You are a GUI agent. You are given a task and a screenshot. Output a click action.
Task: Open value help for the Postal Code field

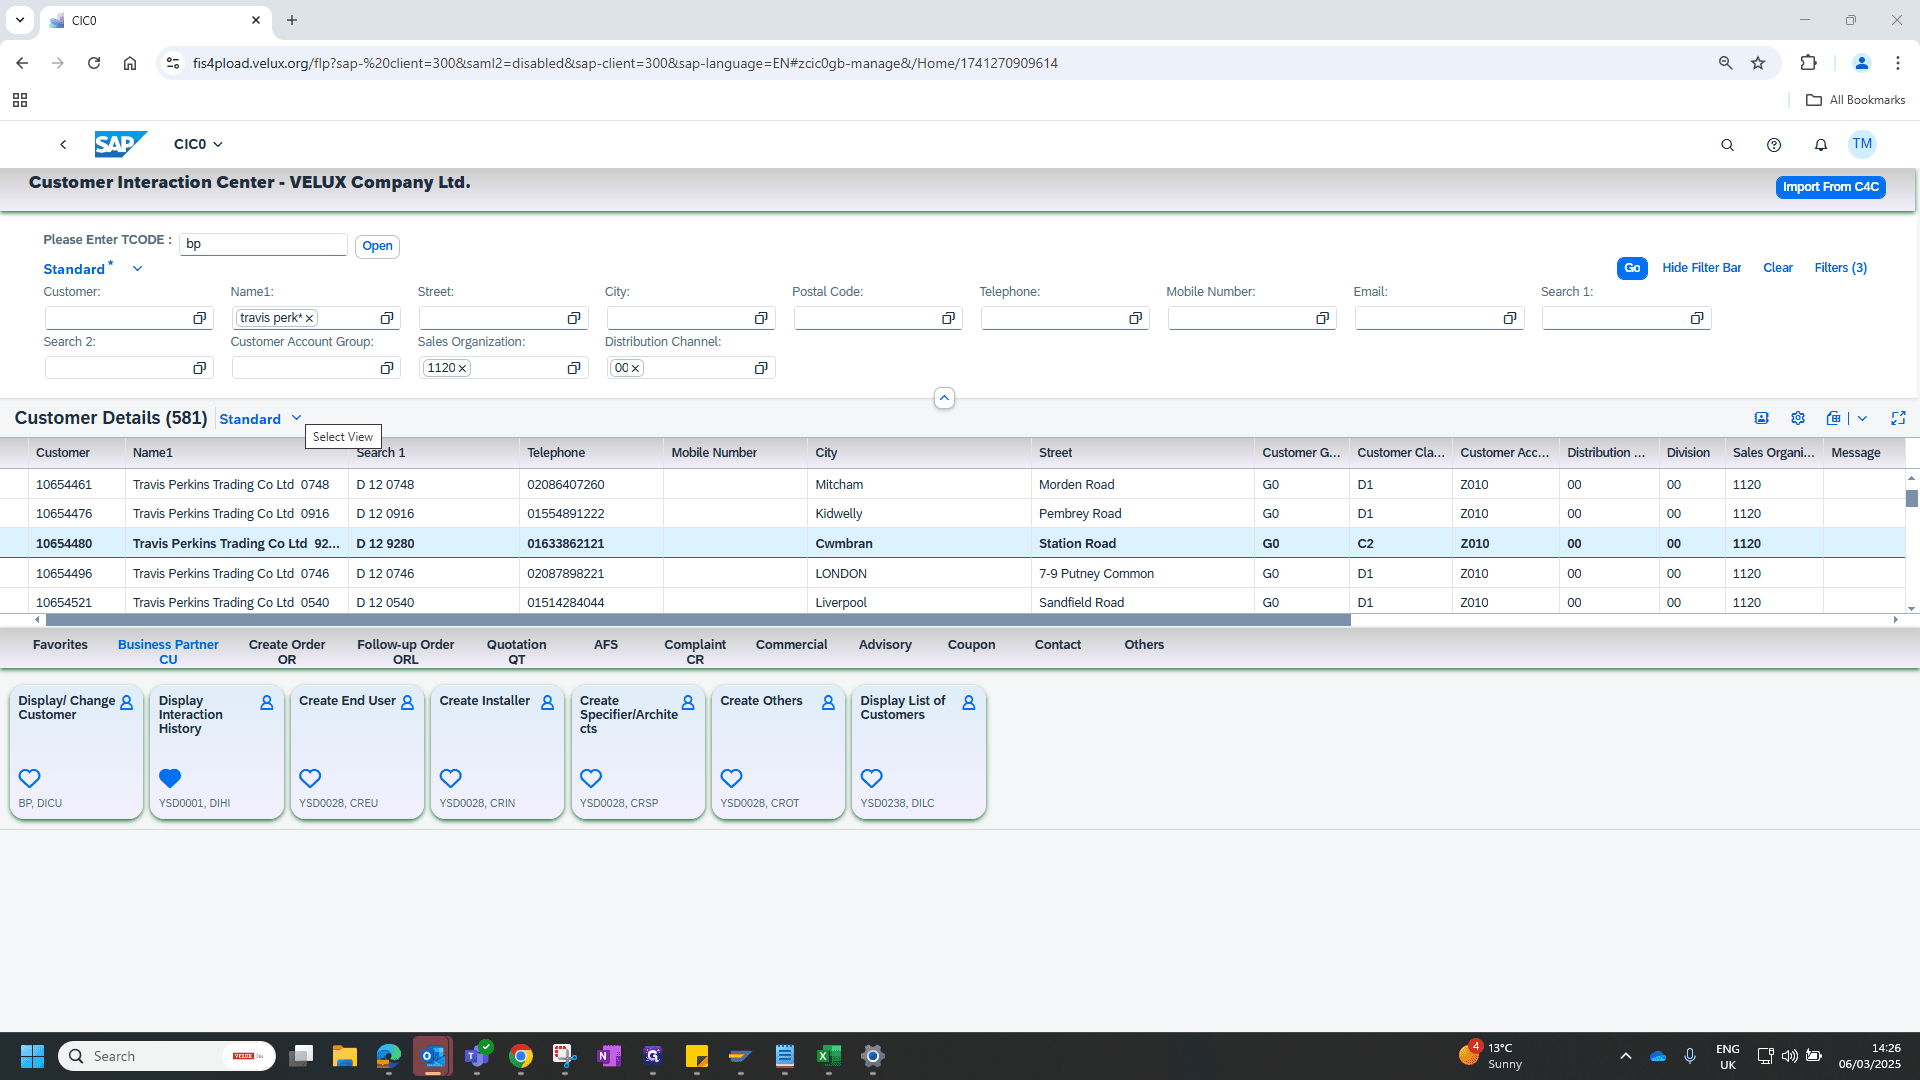(948, 318)
